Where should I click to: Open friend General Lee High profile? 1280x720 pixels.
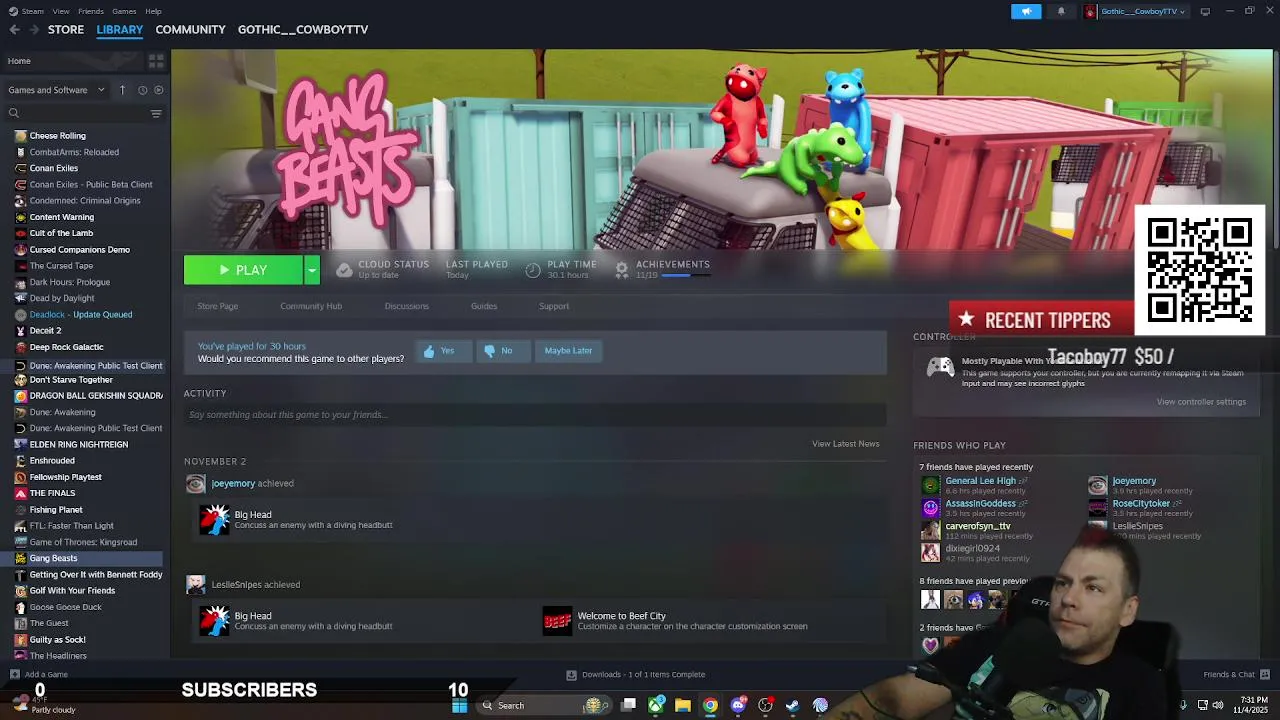[980, 481]
